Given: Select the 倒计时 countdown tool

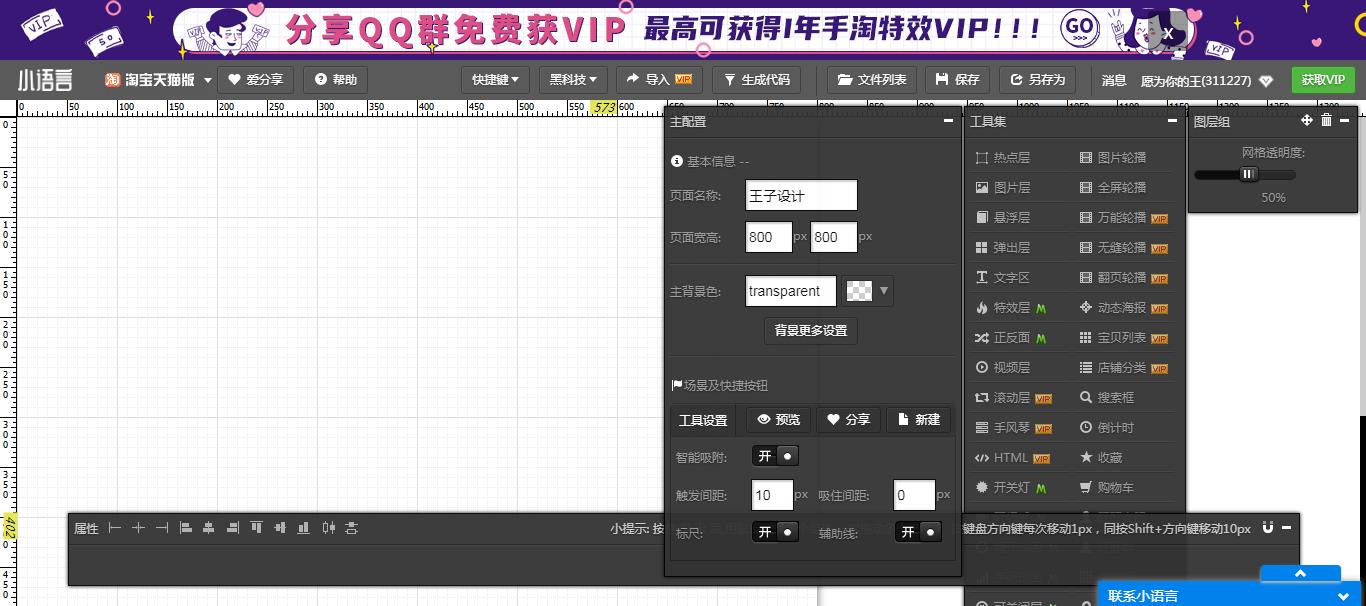Looking at the screenshot, I should pyautogui.click(x=1107, y=427).
